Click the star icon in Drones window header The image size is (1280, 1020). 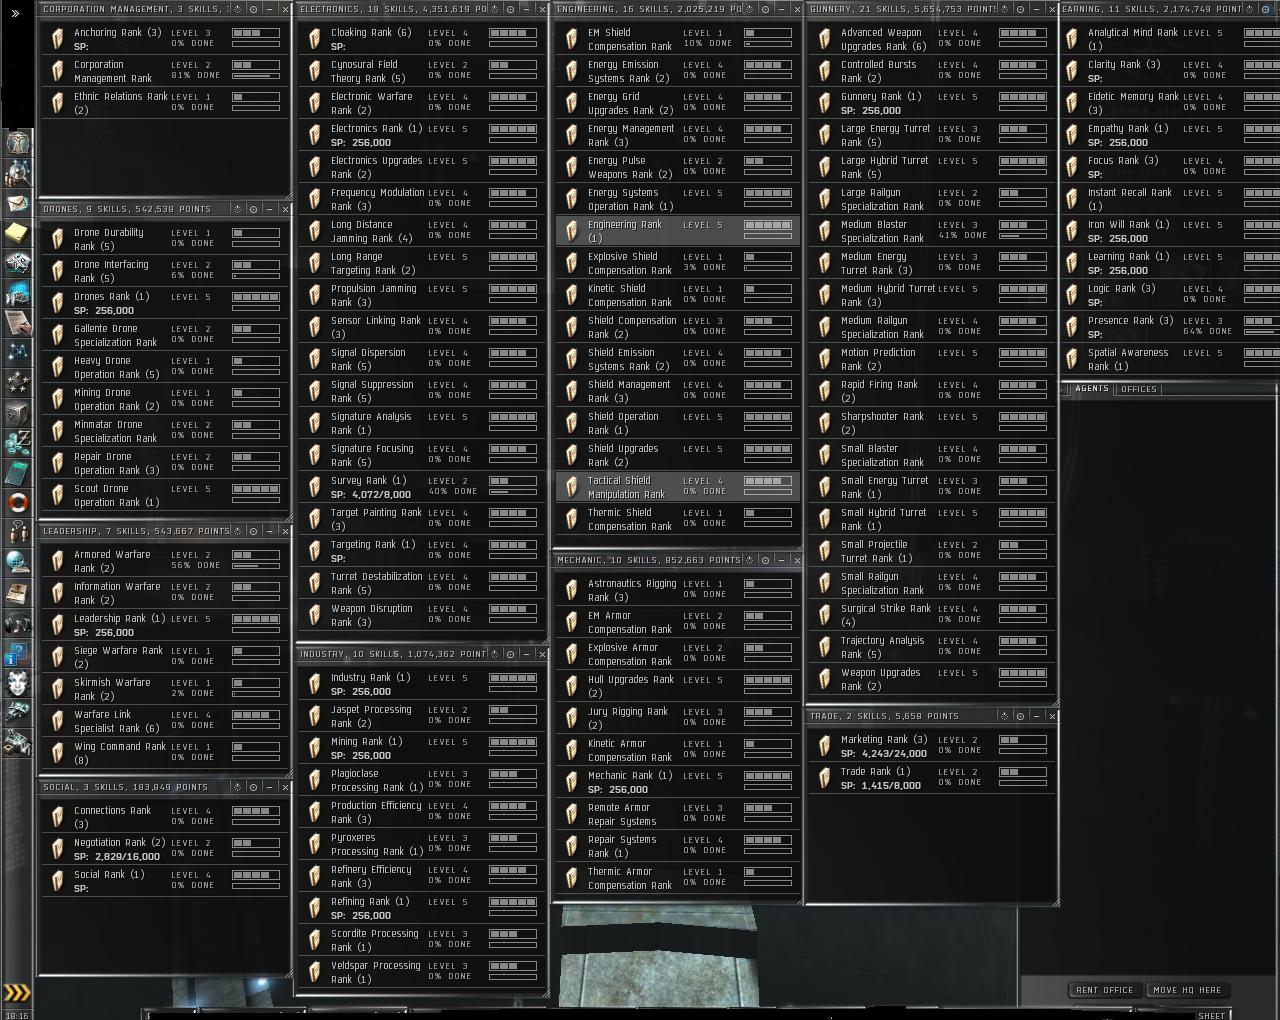click(237, 209)
